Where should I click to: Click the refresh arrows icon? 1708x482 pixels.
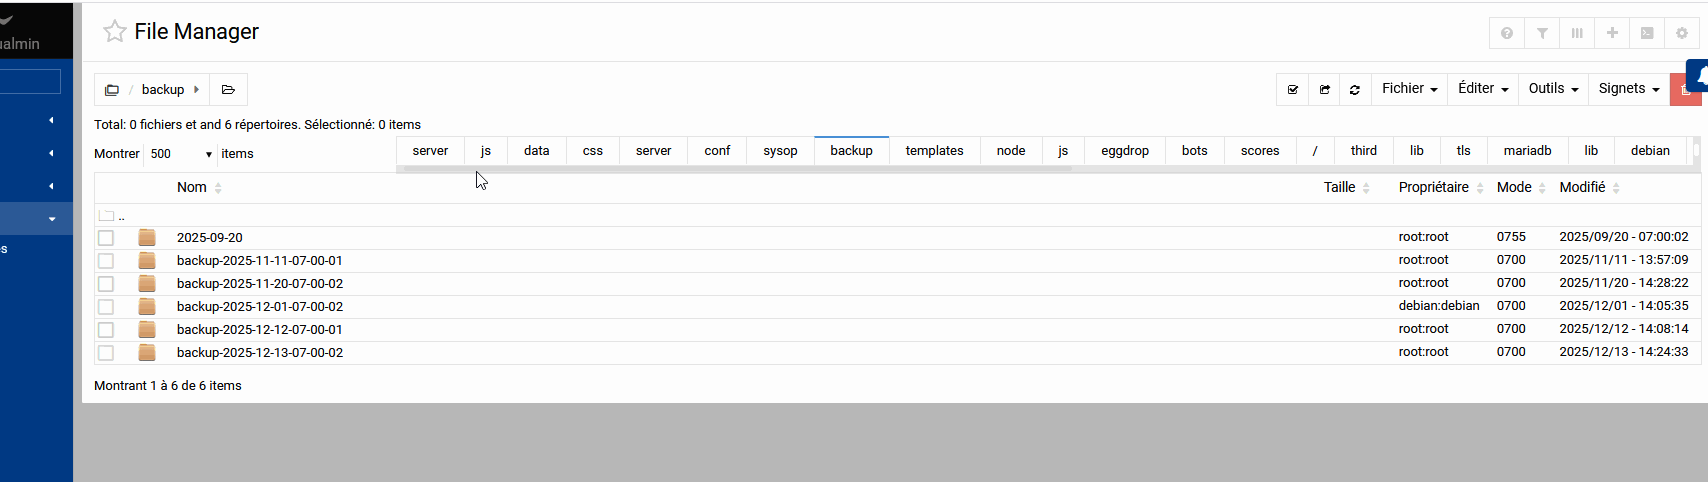(x=1355, y=89)
